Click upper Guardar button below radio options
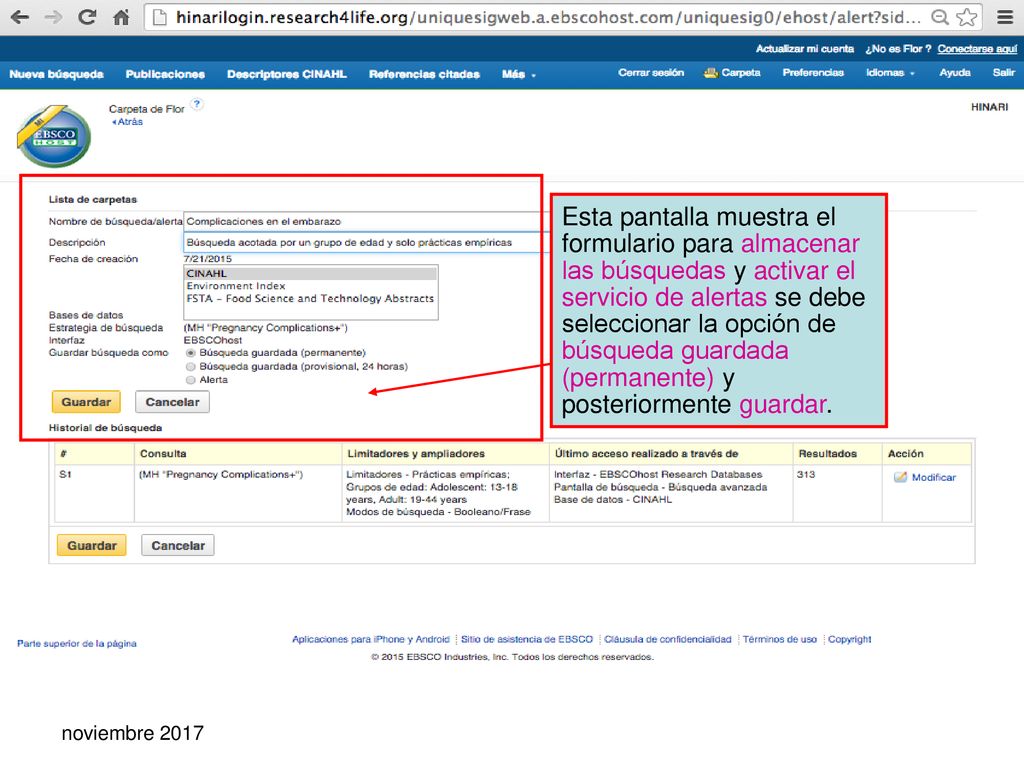 click(86, 402)
